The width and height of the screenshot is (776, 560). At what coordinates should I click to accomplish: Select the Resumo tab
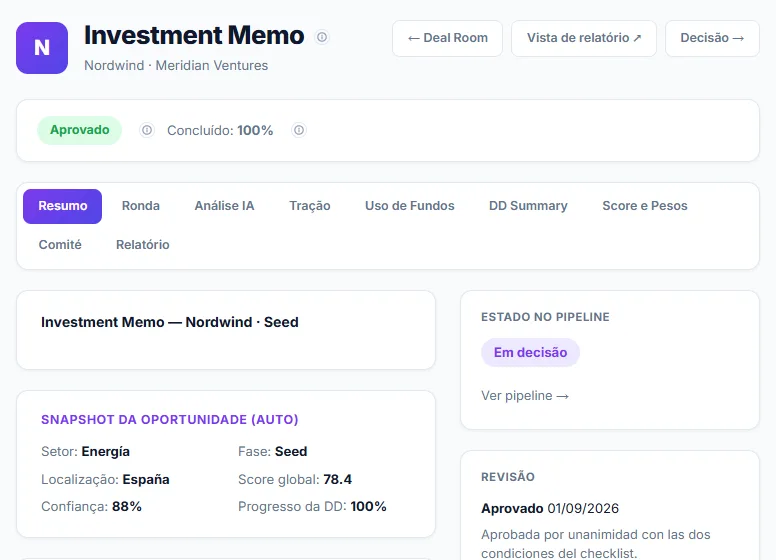click(x=62, y=206)
